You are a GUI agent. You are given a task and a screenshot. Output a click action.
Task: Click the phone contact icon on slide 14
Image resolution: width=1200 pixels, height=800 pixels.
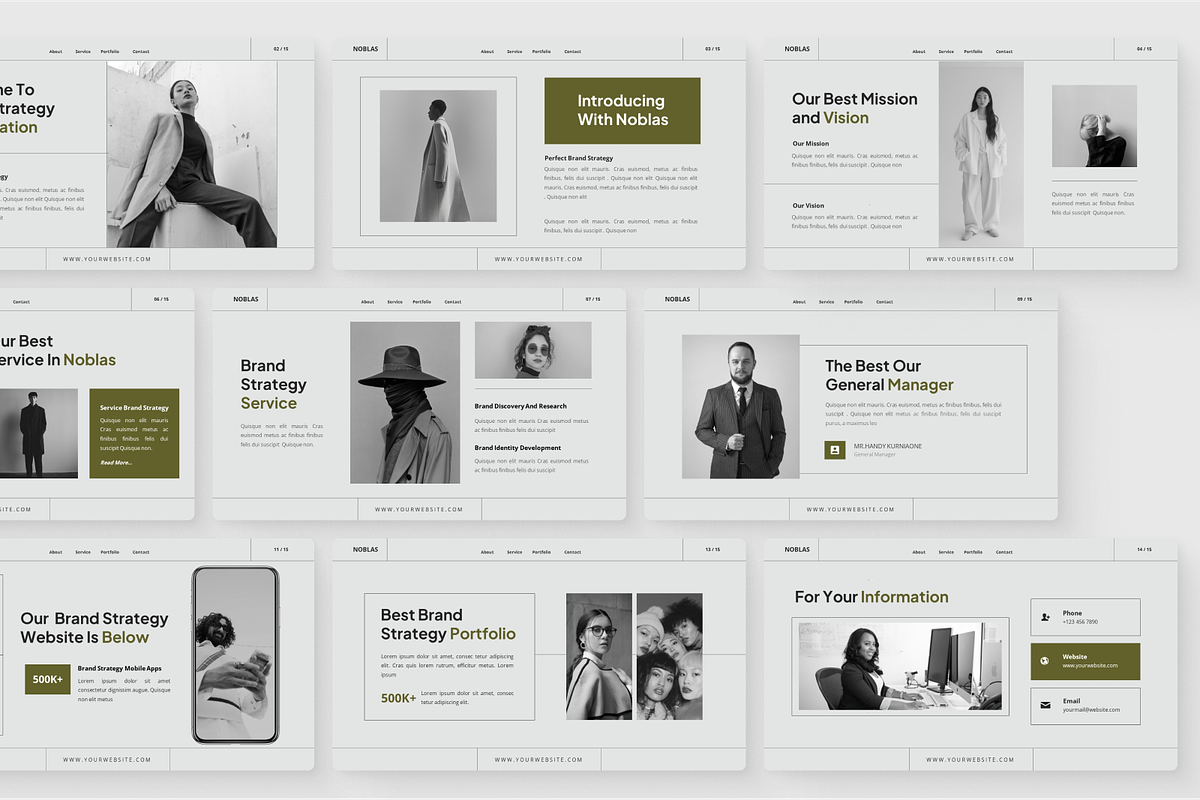click(1045, 617)
